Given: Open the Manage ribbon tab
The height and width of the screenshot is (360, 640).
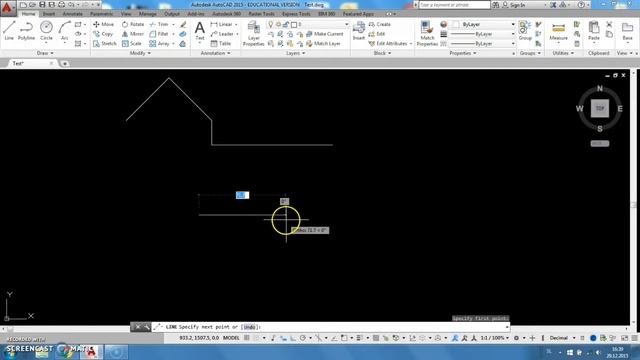Looking at the screenshot, I should 147,14.
